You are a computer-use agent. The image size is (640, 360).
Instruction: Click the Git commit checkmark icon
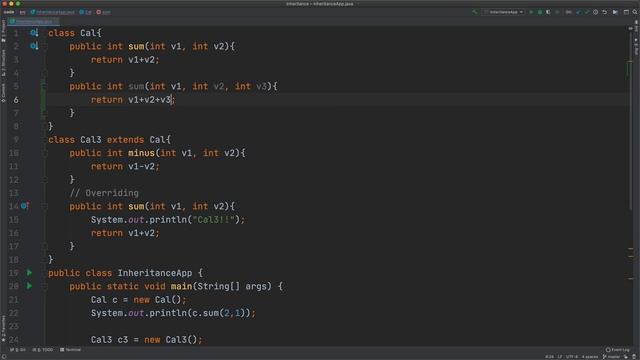(587, 12)
